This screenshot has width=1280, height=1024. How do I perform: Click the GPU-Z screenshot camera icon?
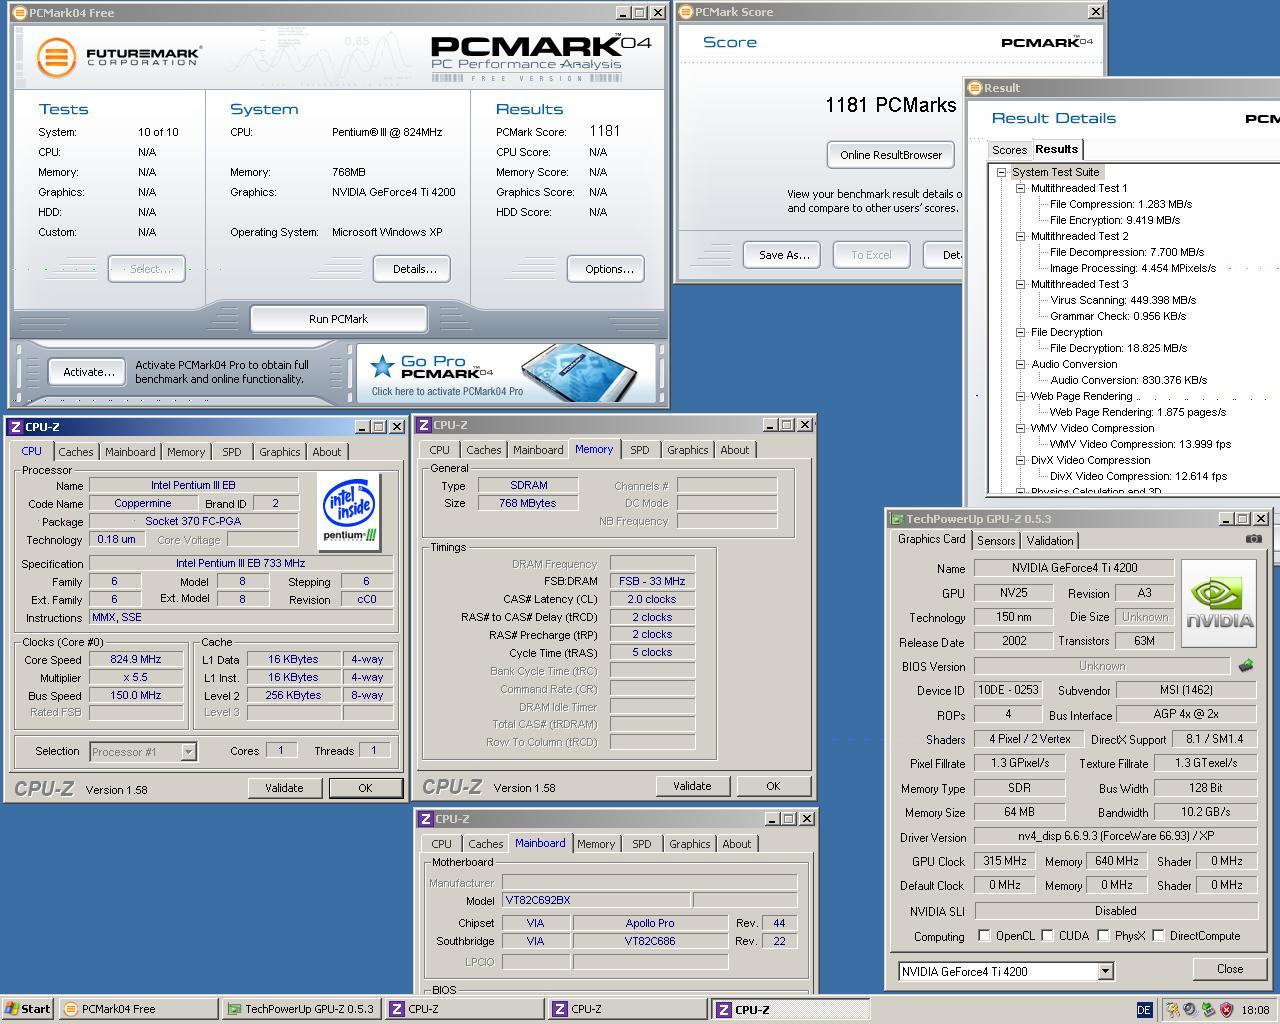click(1253, 538)
